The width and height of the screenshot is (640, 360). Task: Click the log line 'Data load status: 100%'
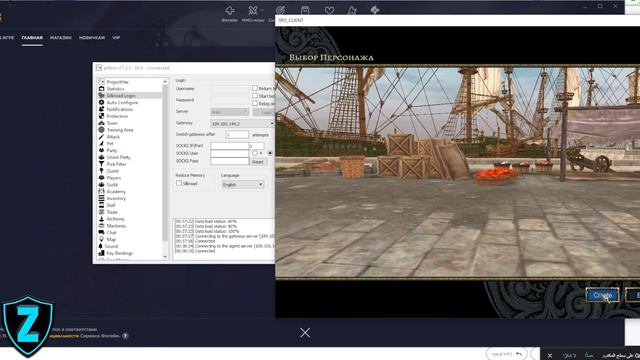(x=207, y=231)
